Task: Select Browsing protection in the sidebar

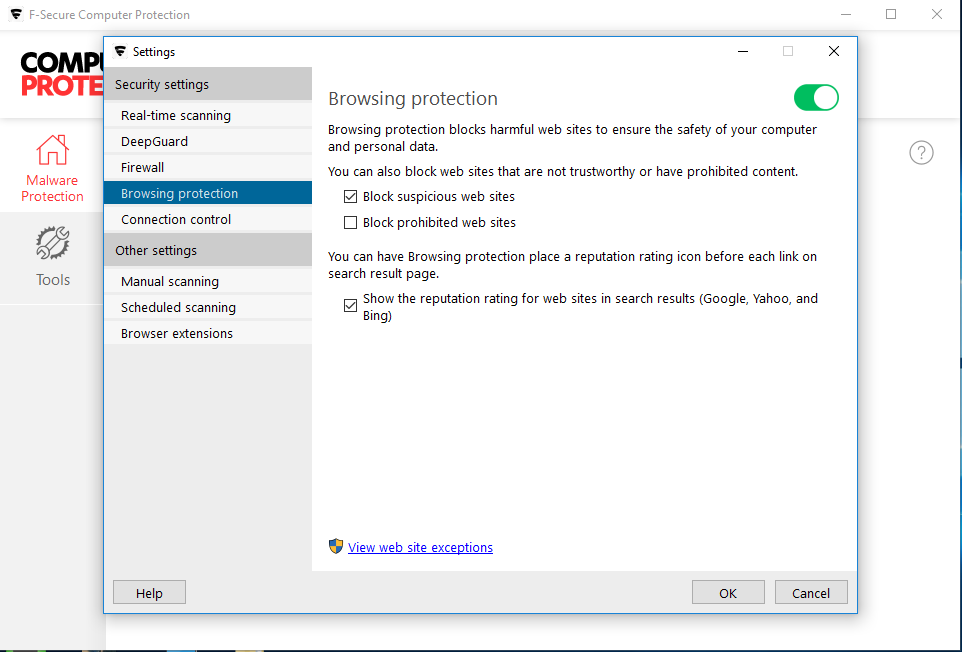Action: tap(208, 193)
